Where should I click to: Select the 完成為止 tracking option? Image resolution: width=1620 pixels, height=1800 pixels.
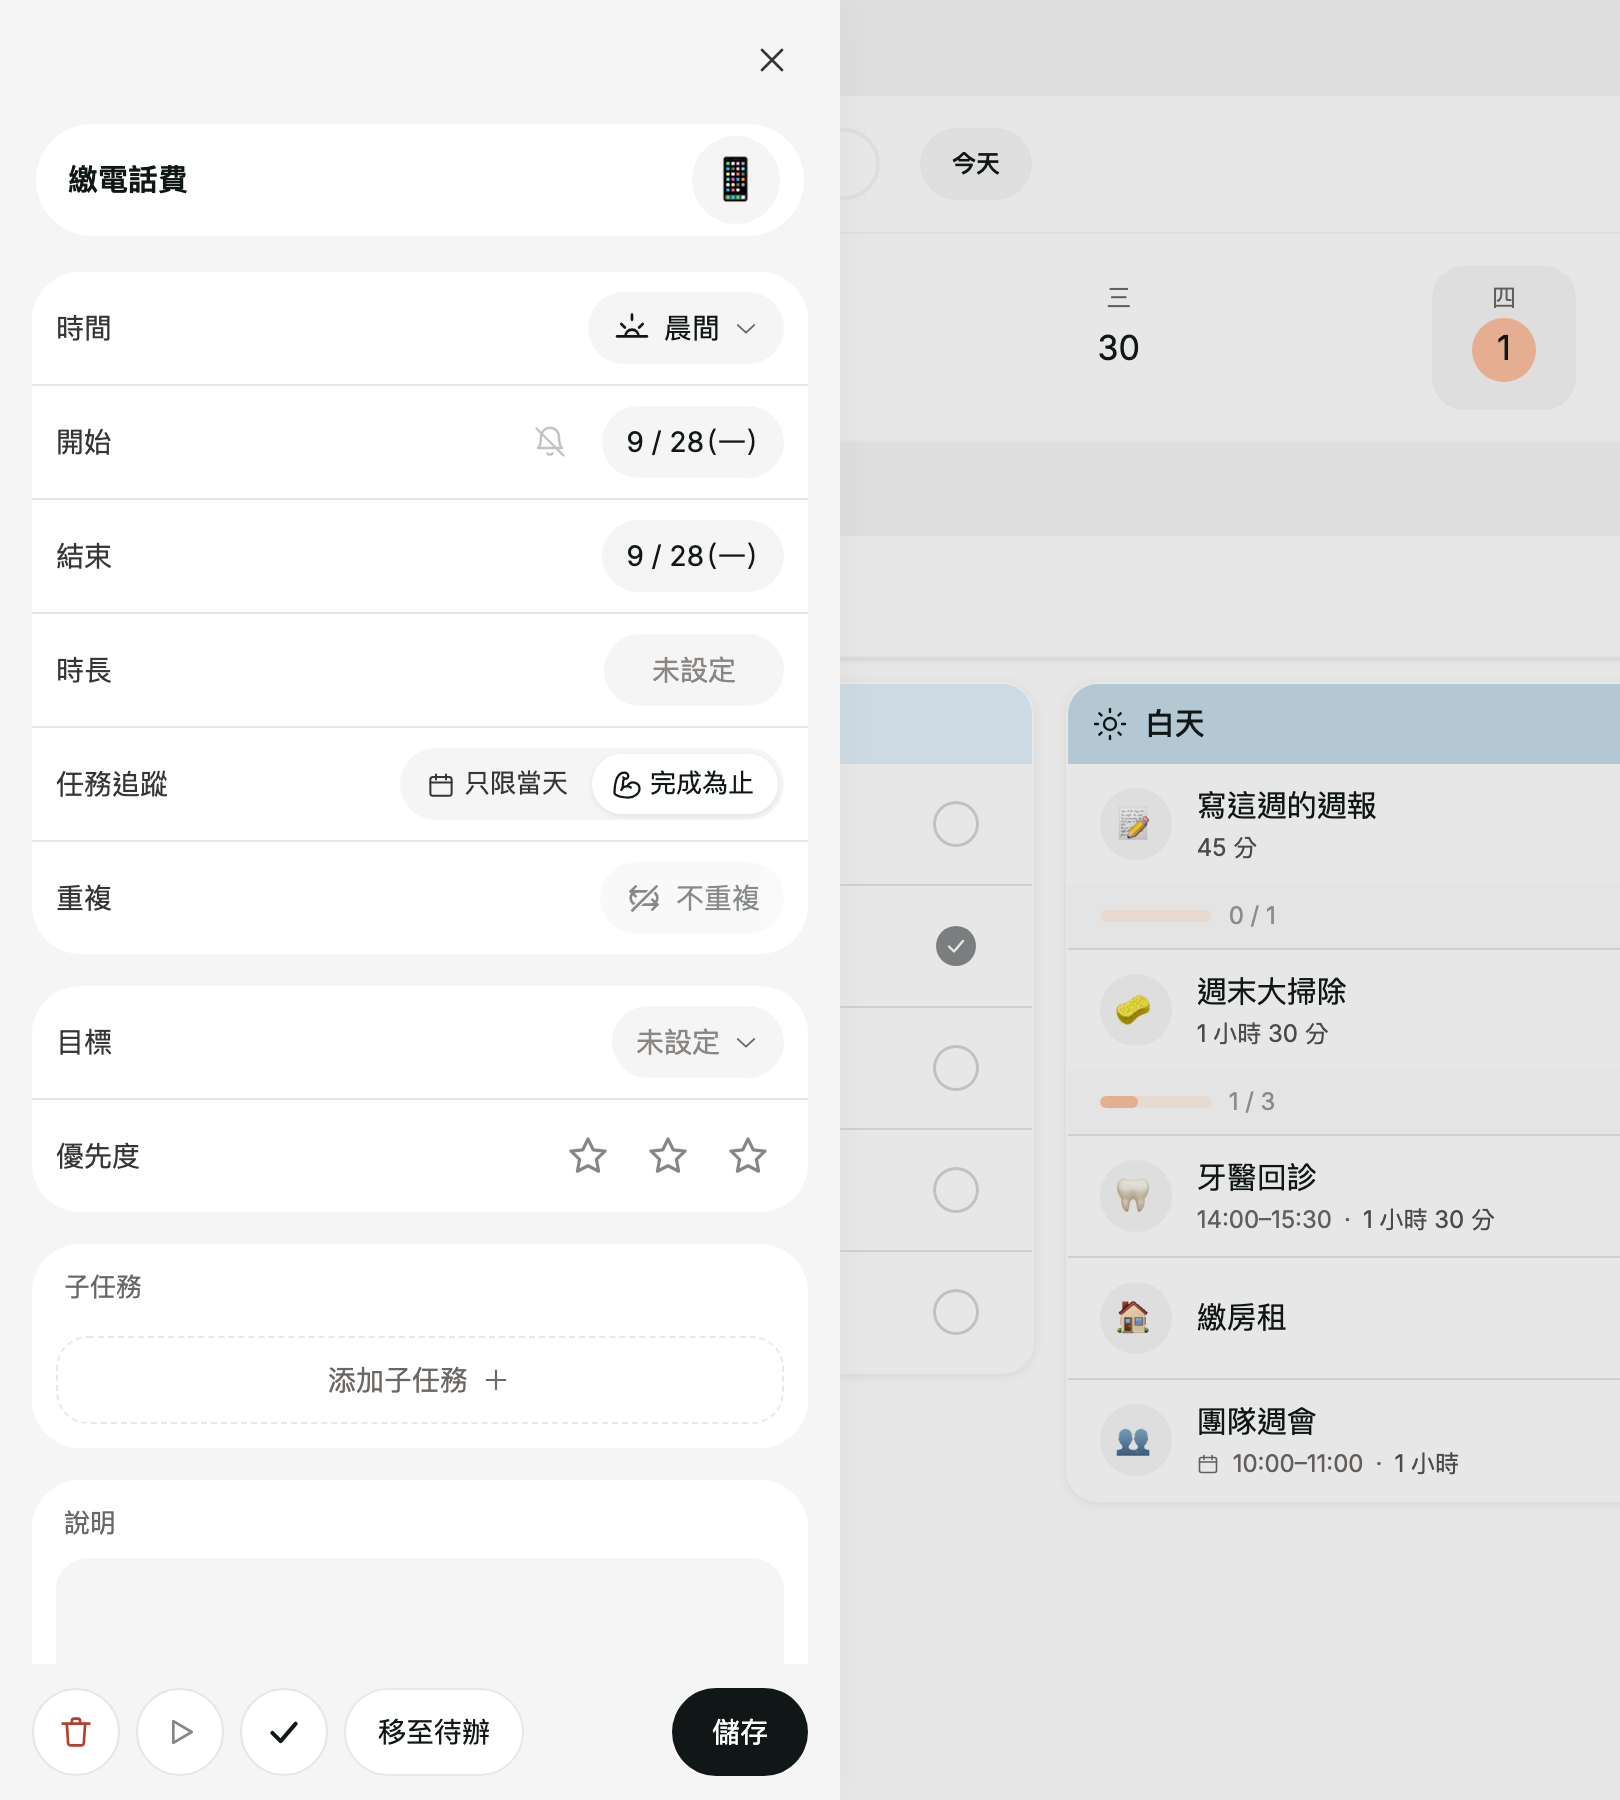(684, 784)
